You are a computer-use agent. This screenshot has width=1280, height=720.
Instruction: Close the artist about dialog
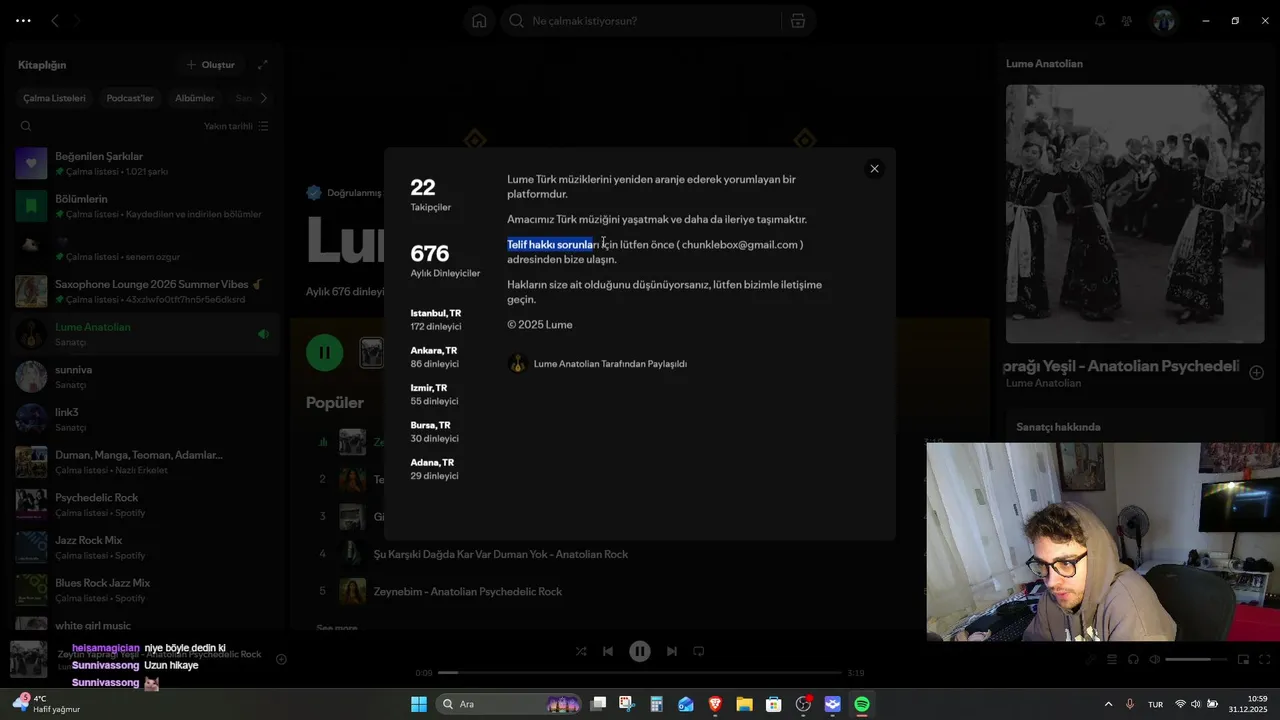[874, 169]
